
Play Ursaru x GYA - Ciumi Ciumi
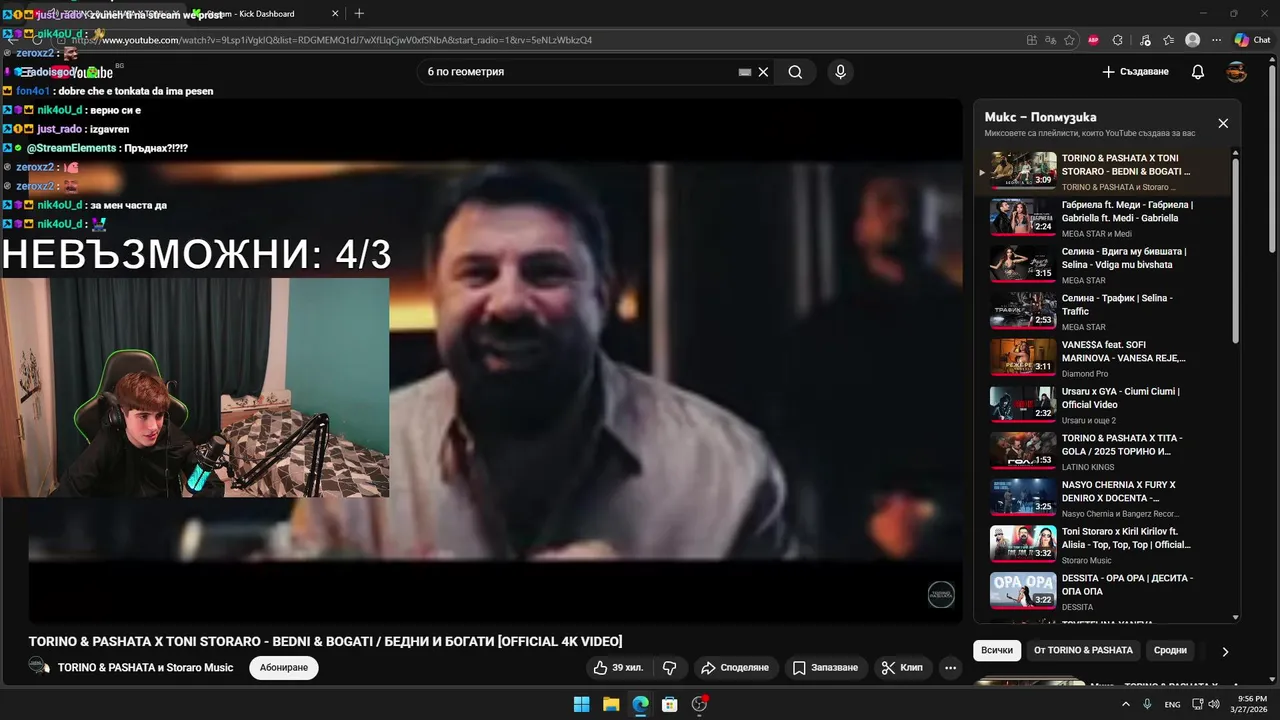(x=1104, y=404)
